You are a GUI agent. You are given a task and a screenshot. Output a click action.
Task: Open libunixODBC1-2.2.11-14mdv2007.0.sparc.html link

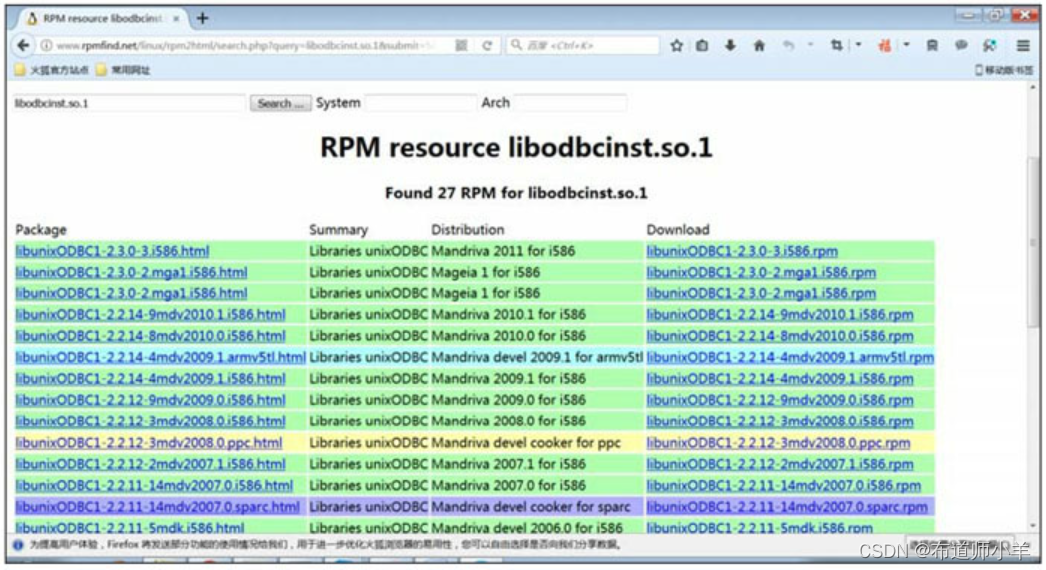(157, 507)
